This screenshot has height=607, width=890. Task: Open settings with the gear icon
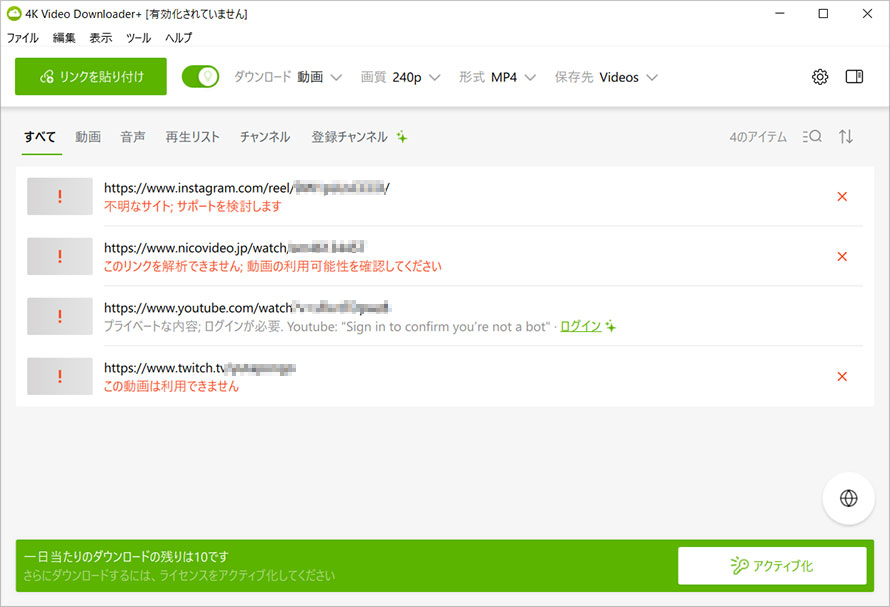(820, 76)
